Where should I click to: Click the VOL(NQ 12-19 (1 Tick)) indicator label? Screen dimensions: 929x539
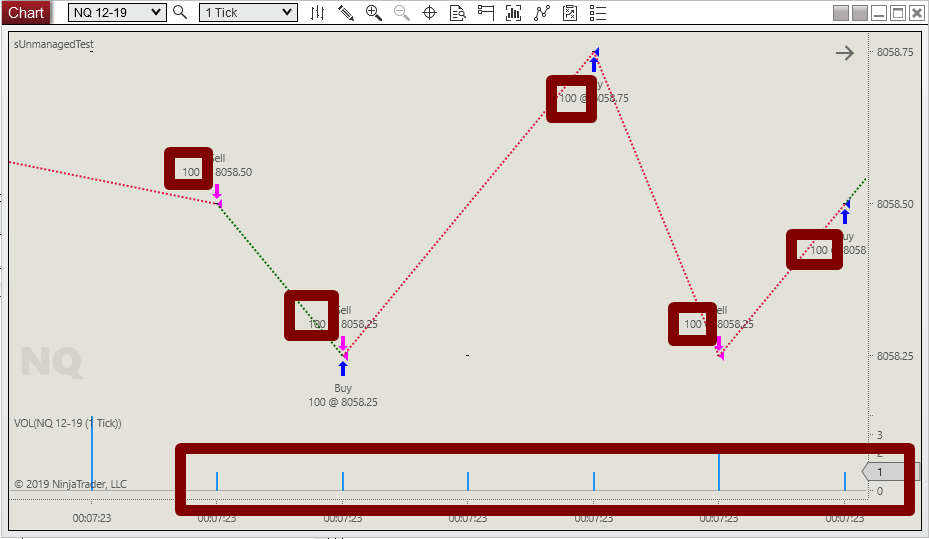(68, 423)
